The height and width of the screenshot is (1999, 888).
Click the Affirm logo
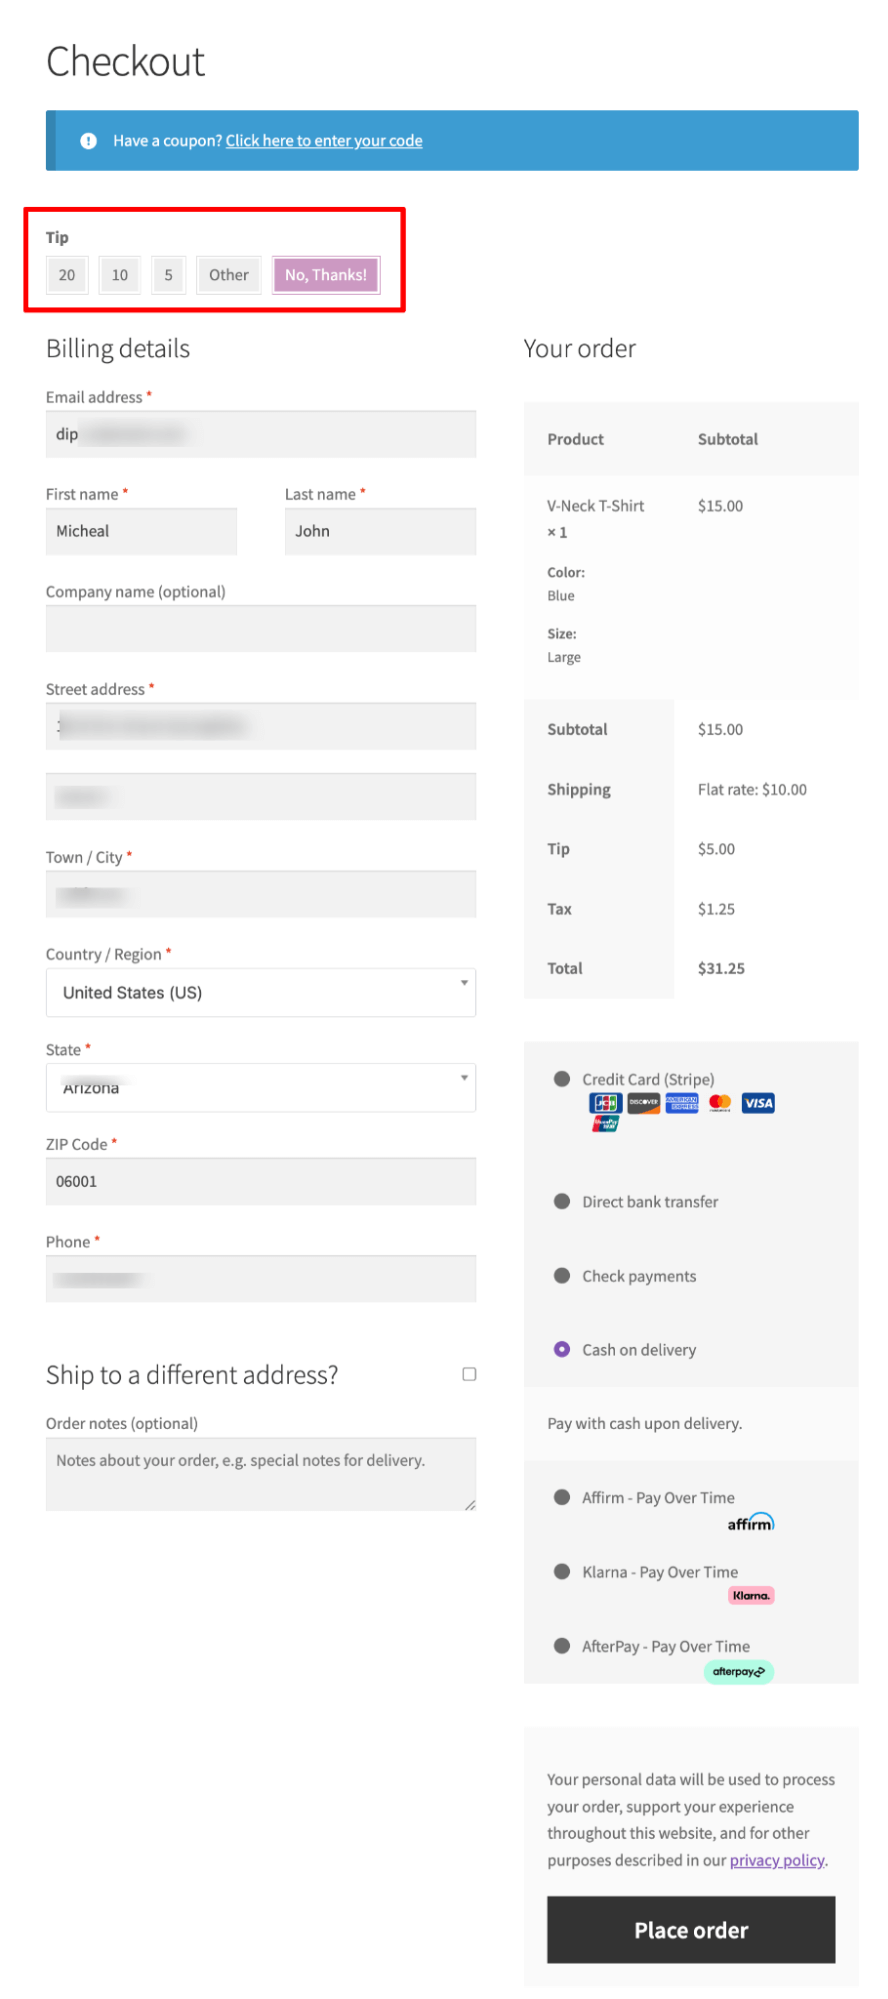751,1522
